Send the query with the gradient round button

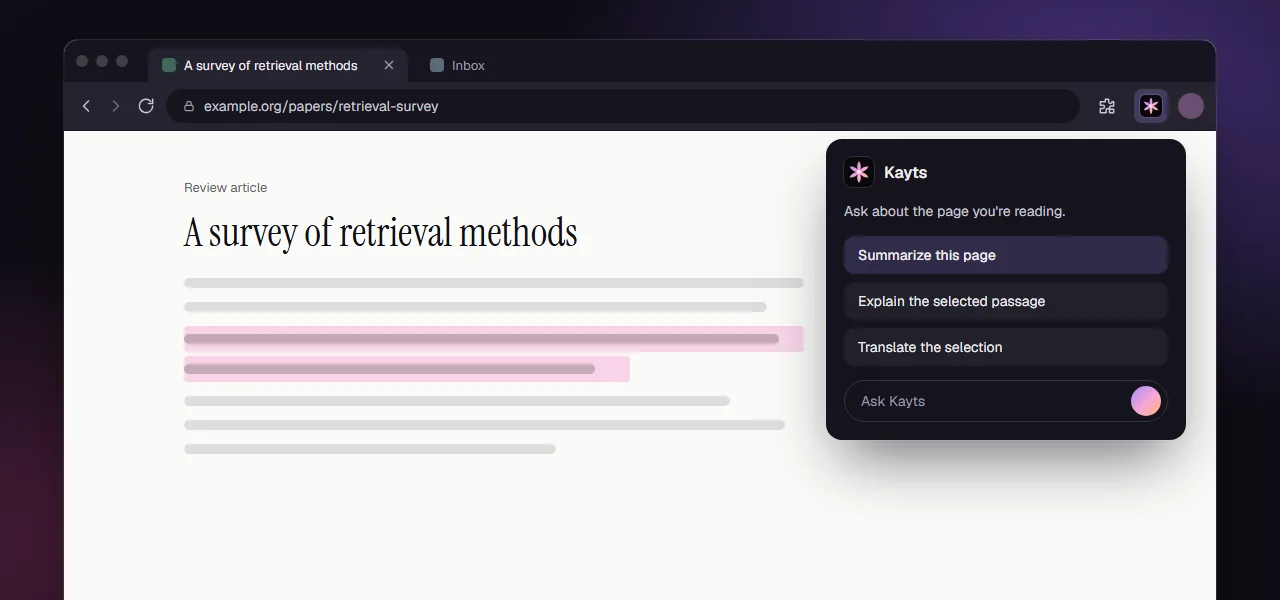pyautogui.click(x=1146, y=401)
